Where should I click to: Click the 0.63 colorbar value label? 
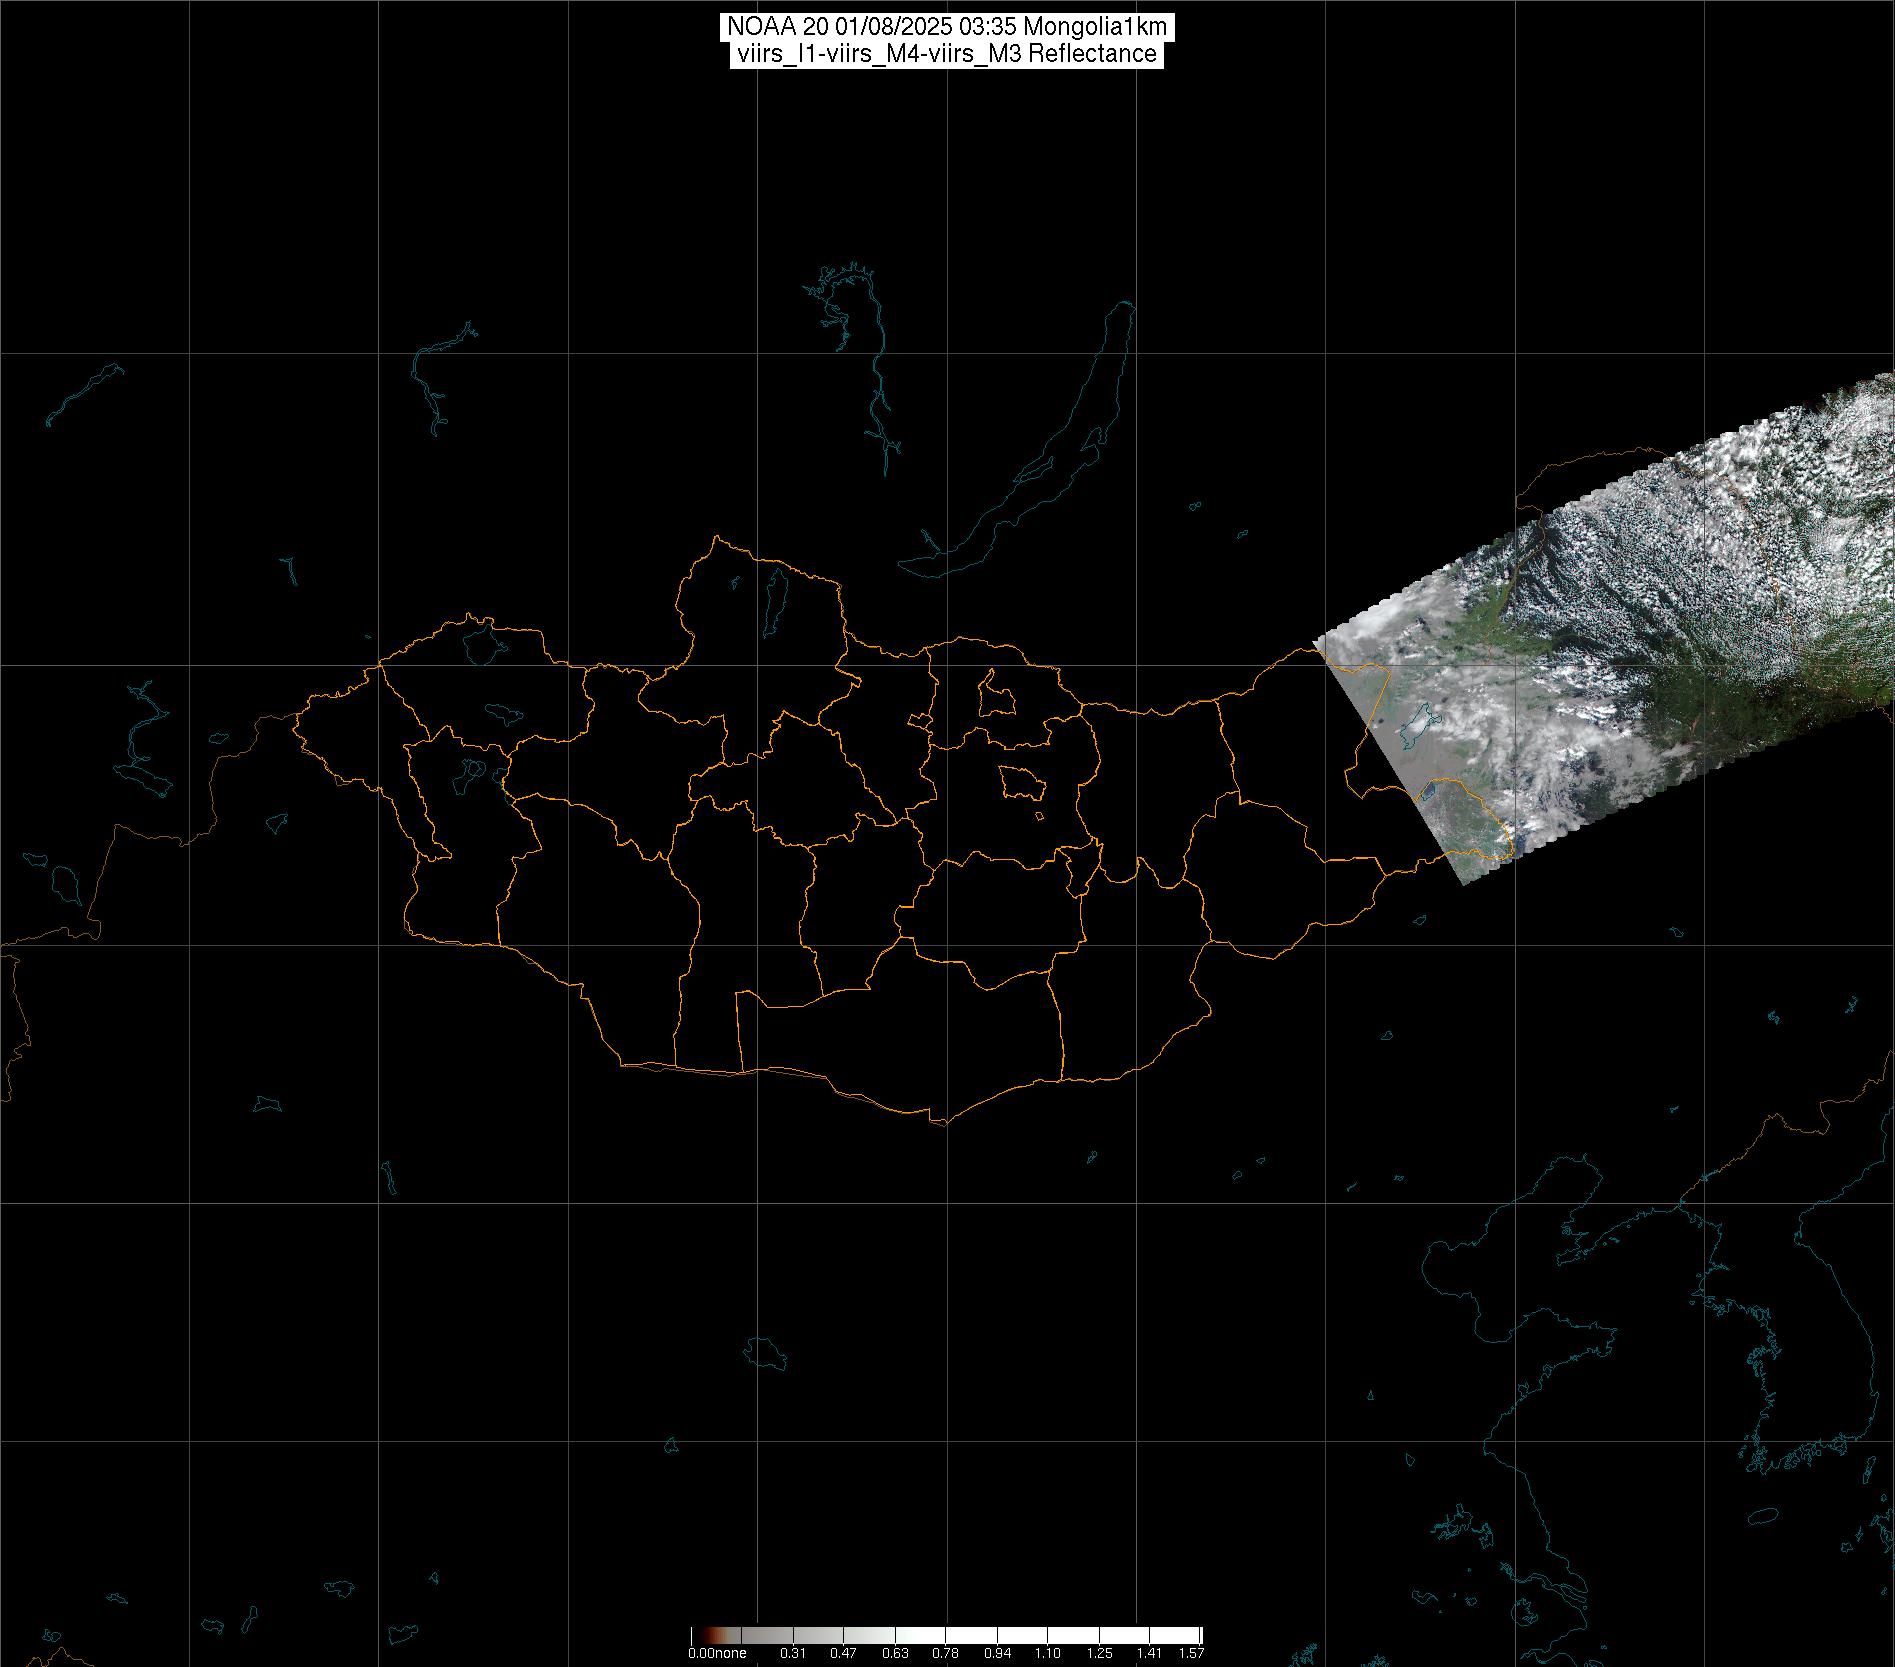coord(894,1653)
